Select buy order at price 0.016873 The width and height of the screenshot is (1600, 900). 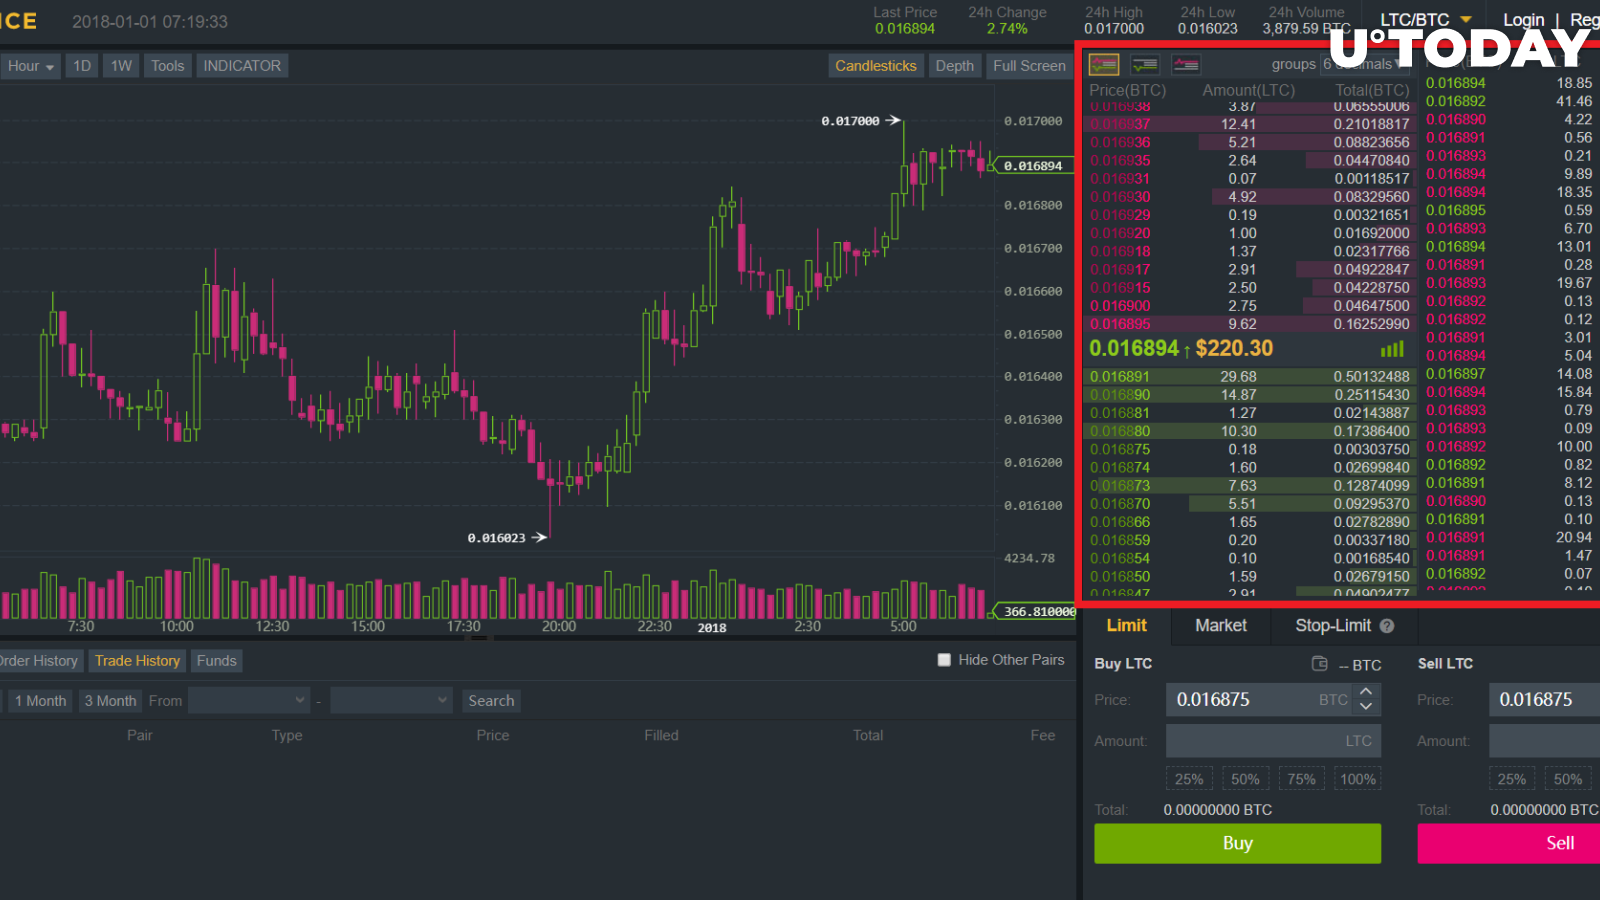click(1249, 486)
